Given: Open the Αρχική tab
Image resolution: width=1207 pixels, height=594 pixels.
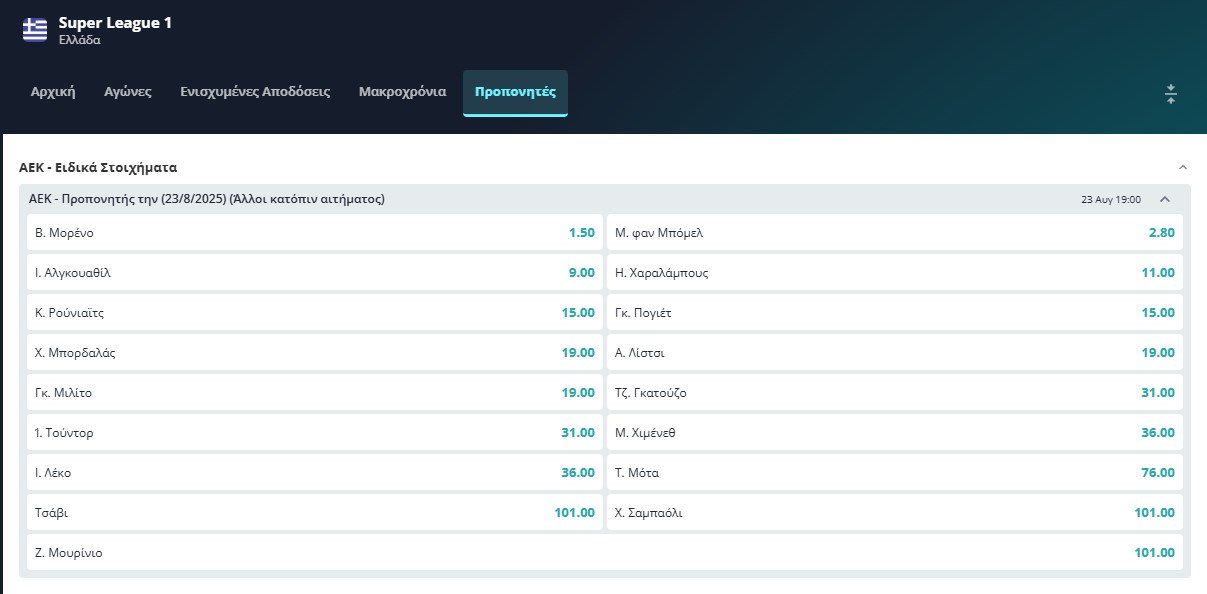Looking at the screenshot, I should (x=53, y=92).
